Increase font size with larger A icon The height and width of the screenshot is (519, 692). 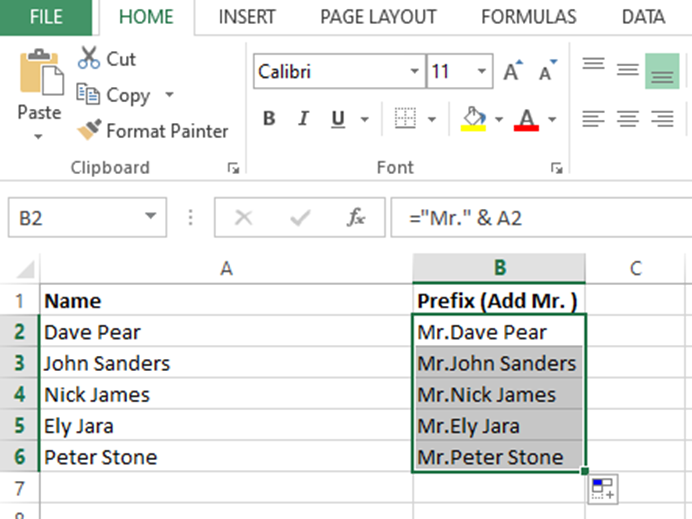point(512,72)
